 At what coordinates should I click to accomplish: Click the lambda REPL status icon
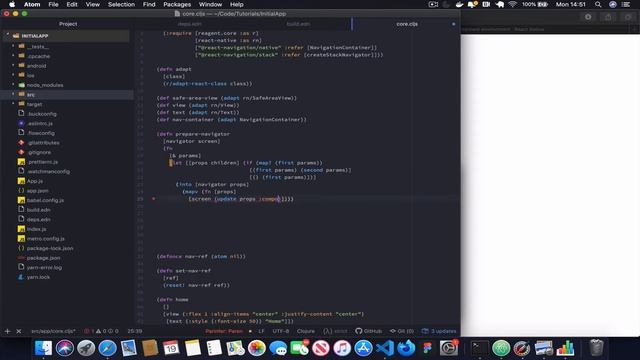tap(335, 331)
